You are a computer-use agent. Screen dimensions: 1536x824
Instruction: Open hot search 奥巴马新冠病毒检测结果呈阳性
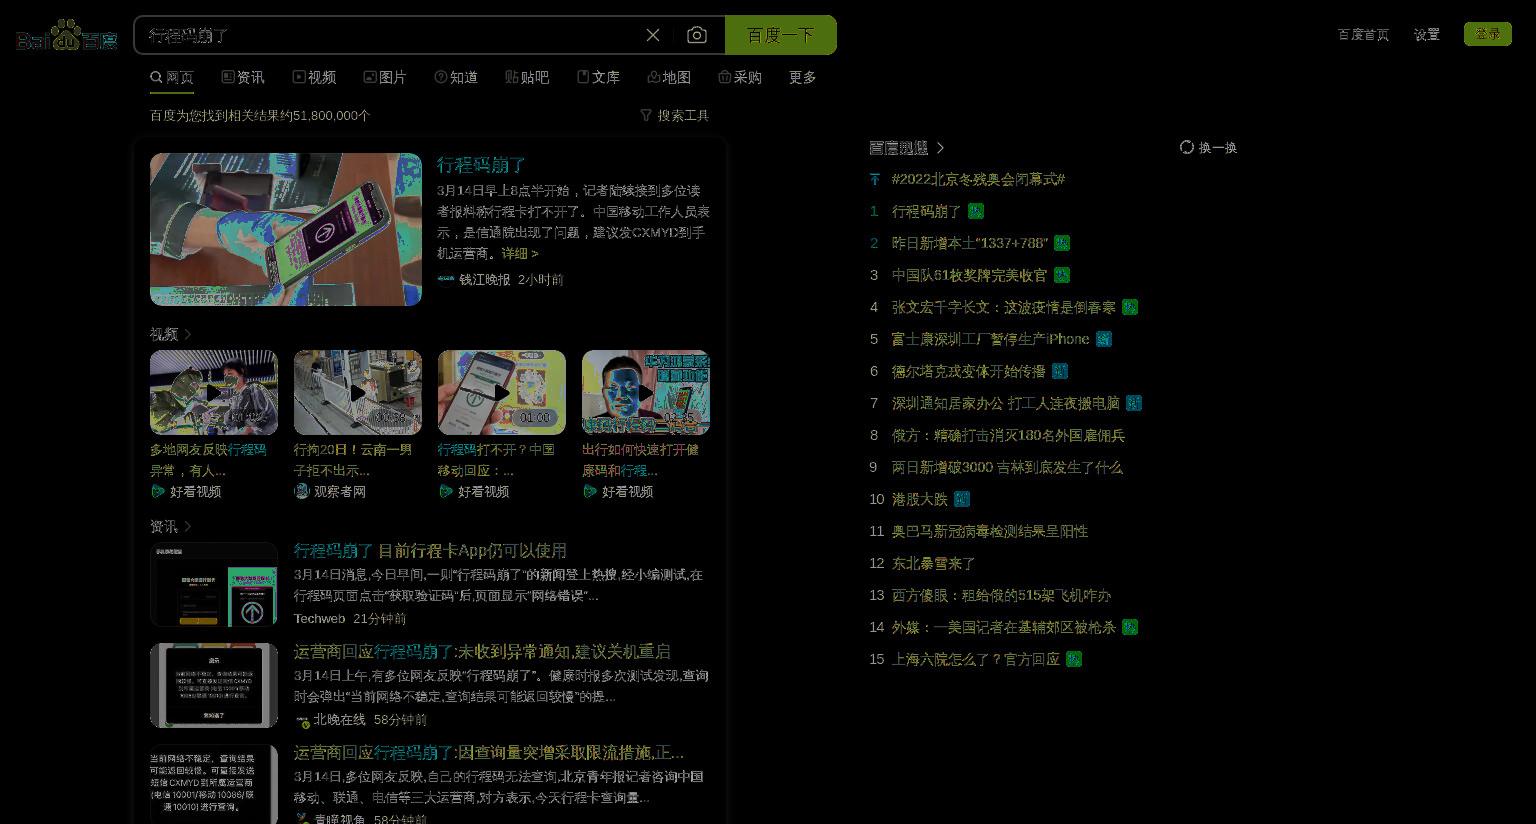990,531
